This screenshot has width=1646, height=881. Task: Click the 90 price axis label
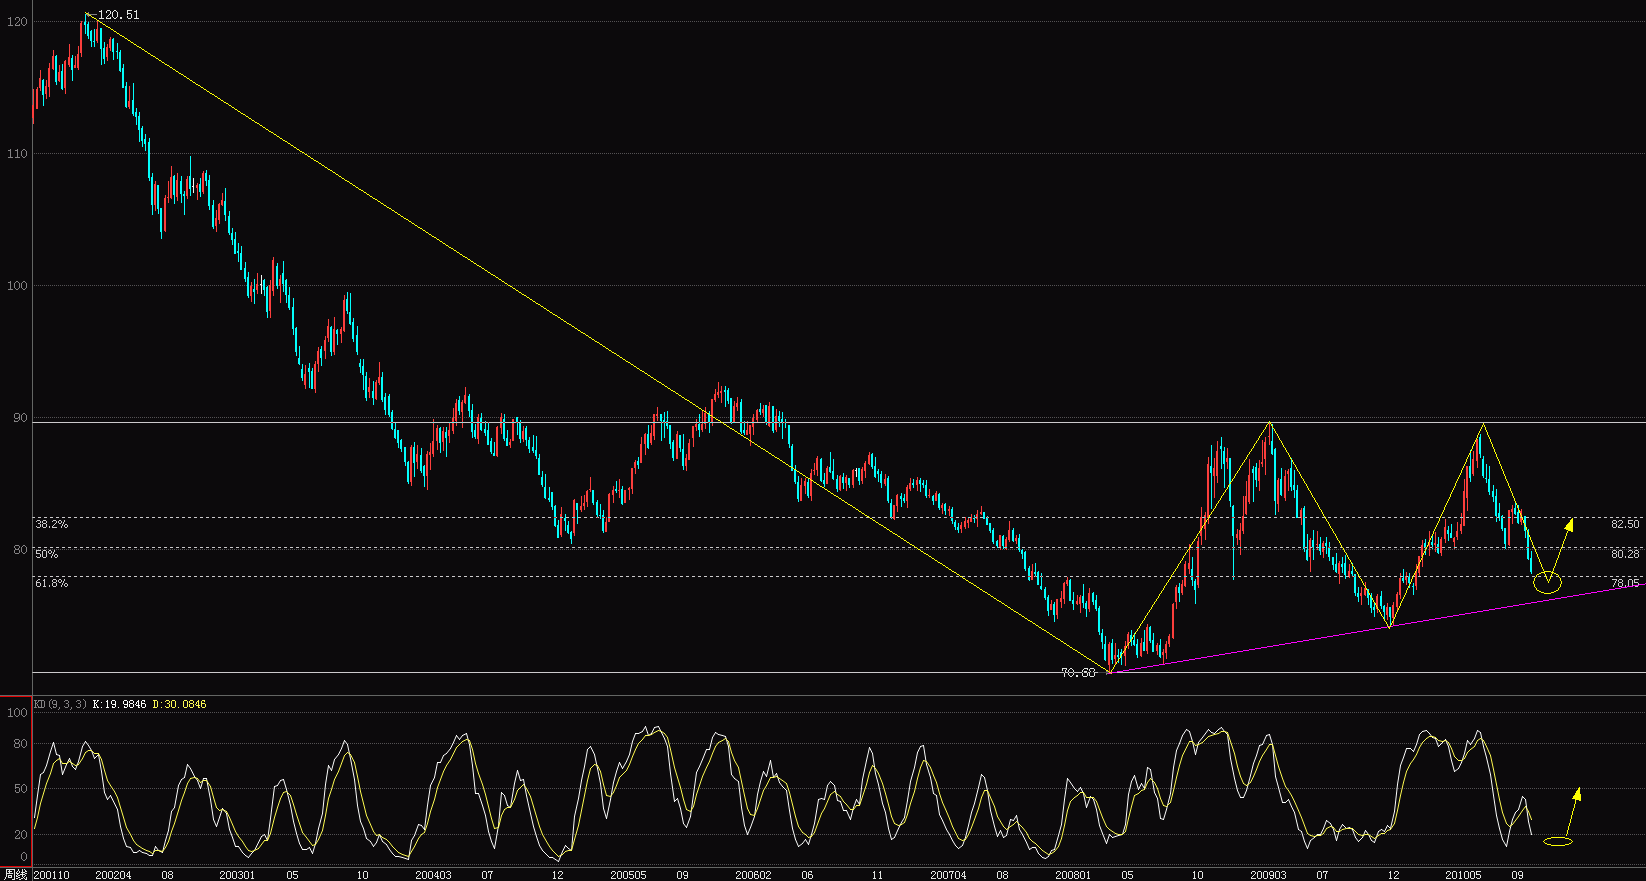tap(20, 418)
